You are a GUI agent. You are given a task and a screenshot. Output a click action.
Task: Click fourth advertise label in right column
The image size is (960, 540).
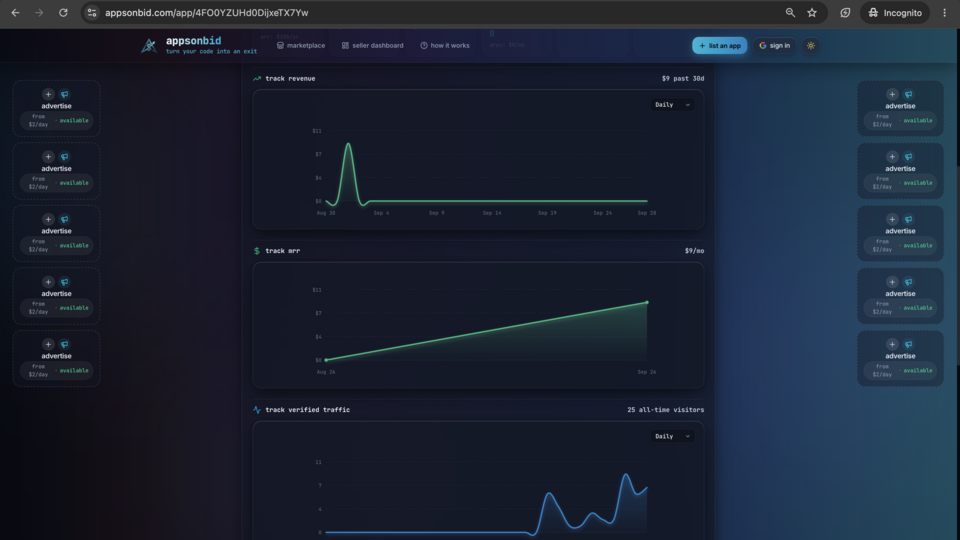tap(900, 293)
